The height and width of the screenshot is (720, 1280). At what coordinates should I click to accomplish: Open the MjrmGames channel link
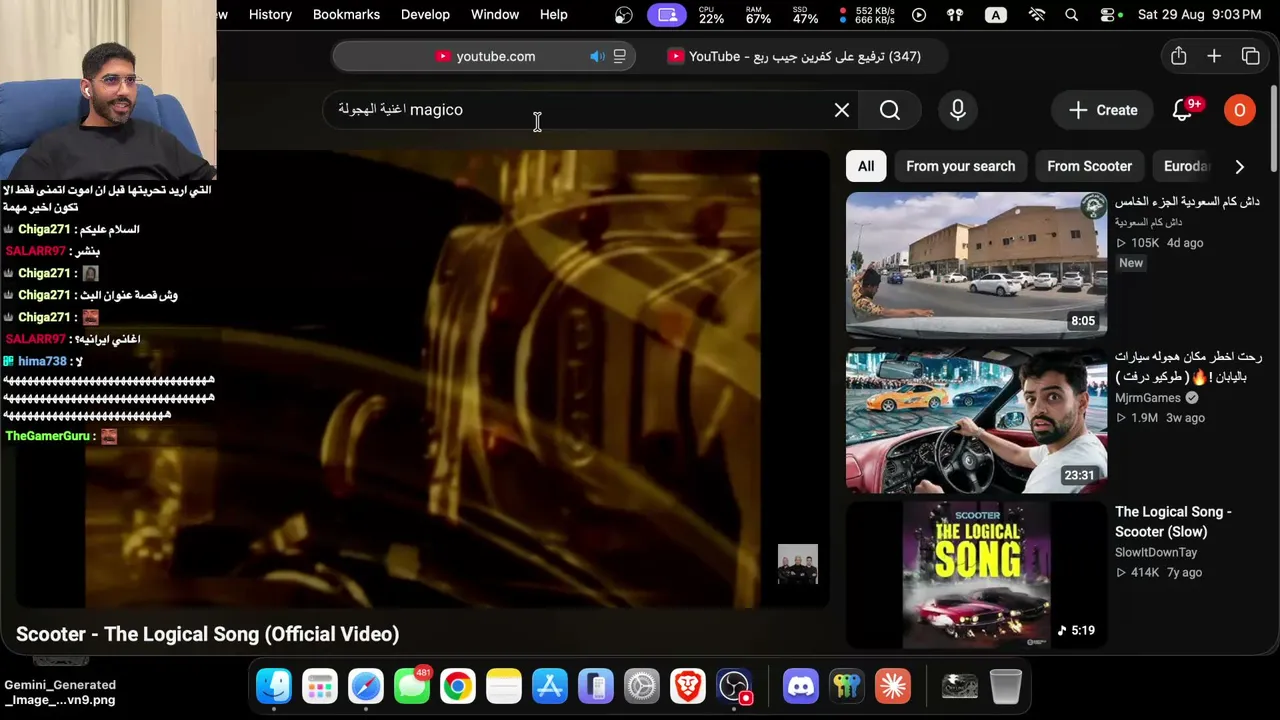pyautogui.click(x=1148, y=398)
